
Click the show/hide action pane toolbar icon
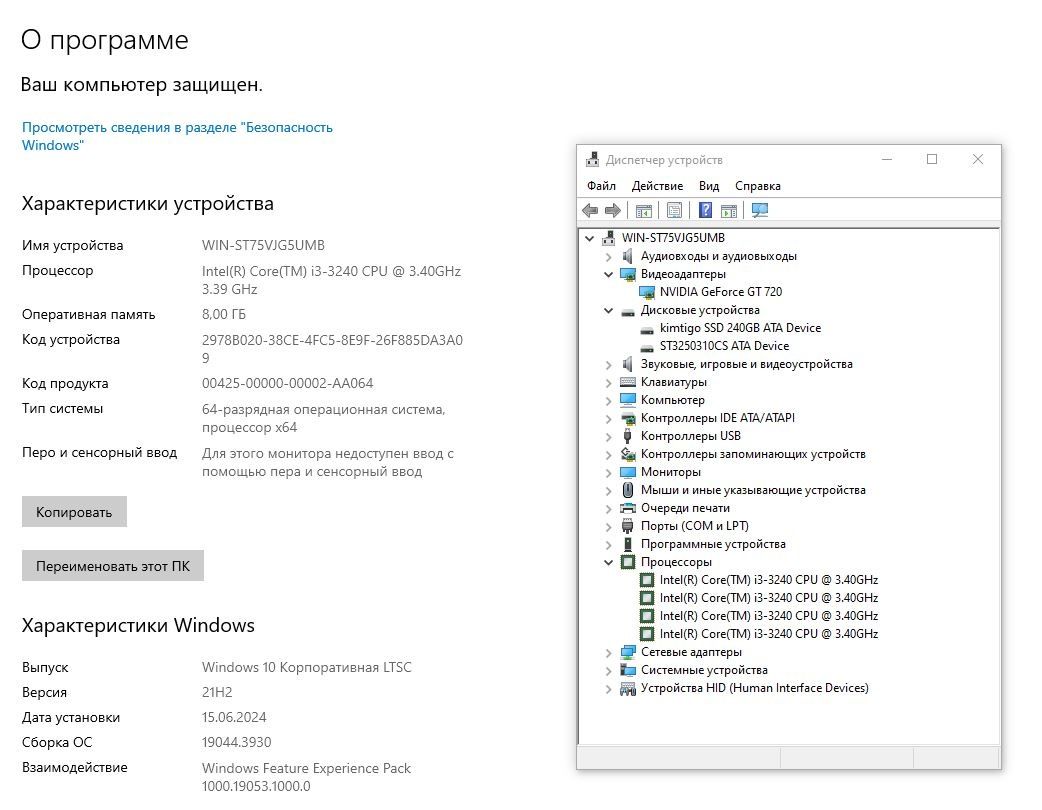click(728, 211)
